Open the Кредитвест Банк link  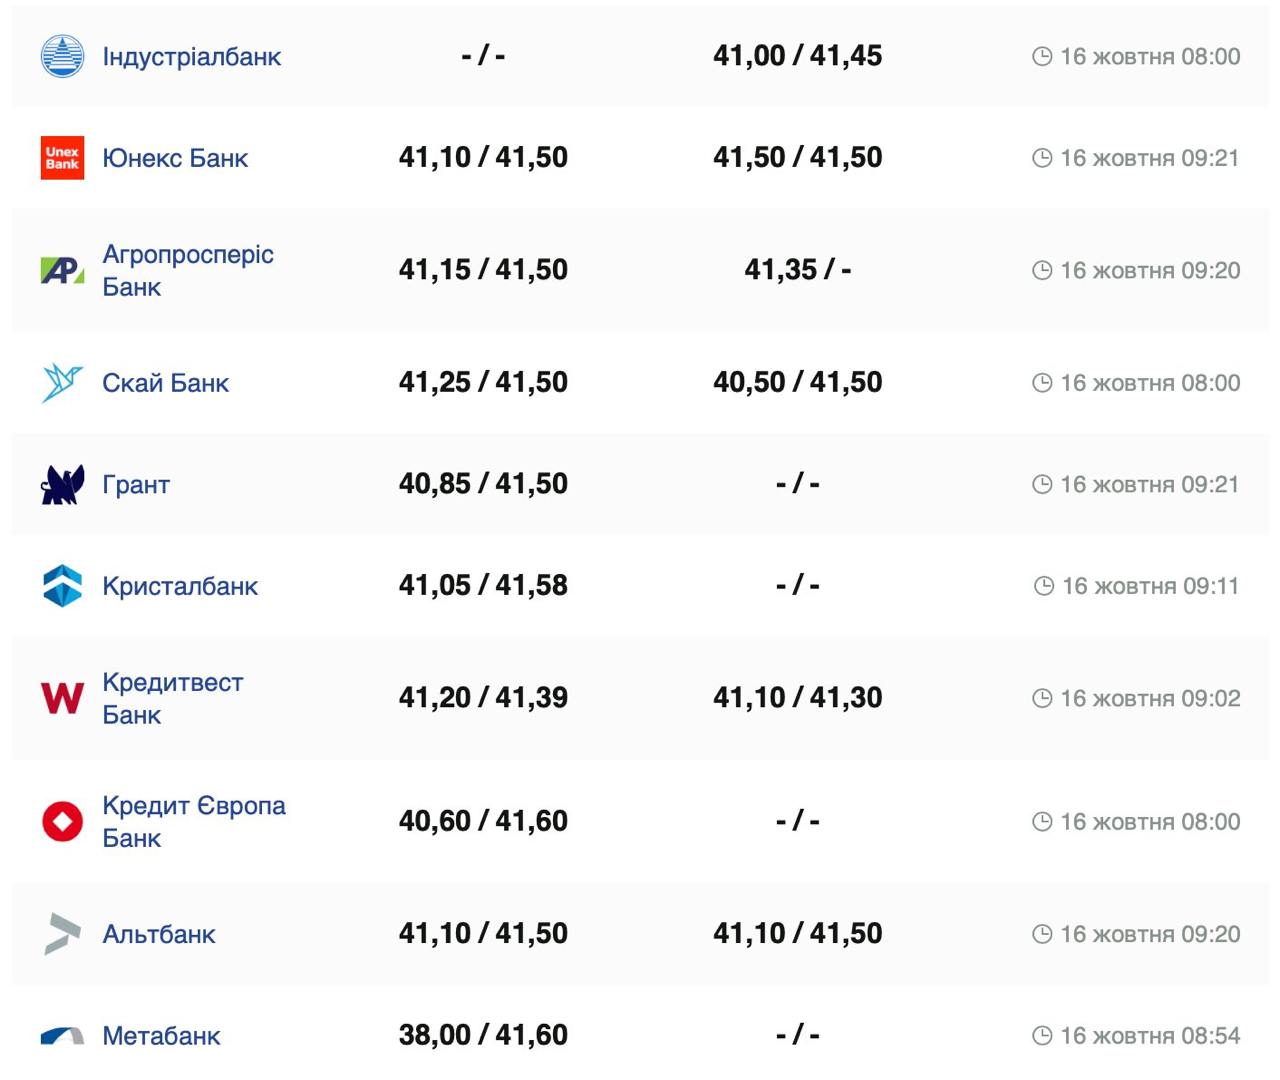coord(172,698)
